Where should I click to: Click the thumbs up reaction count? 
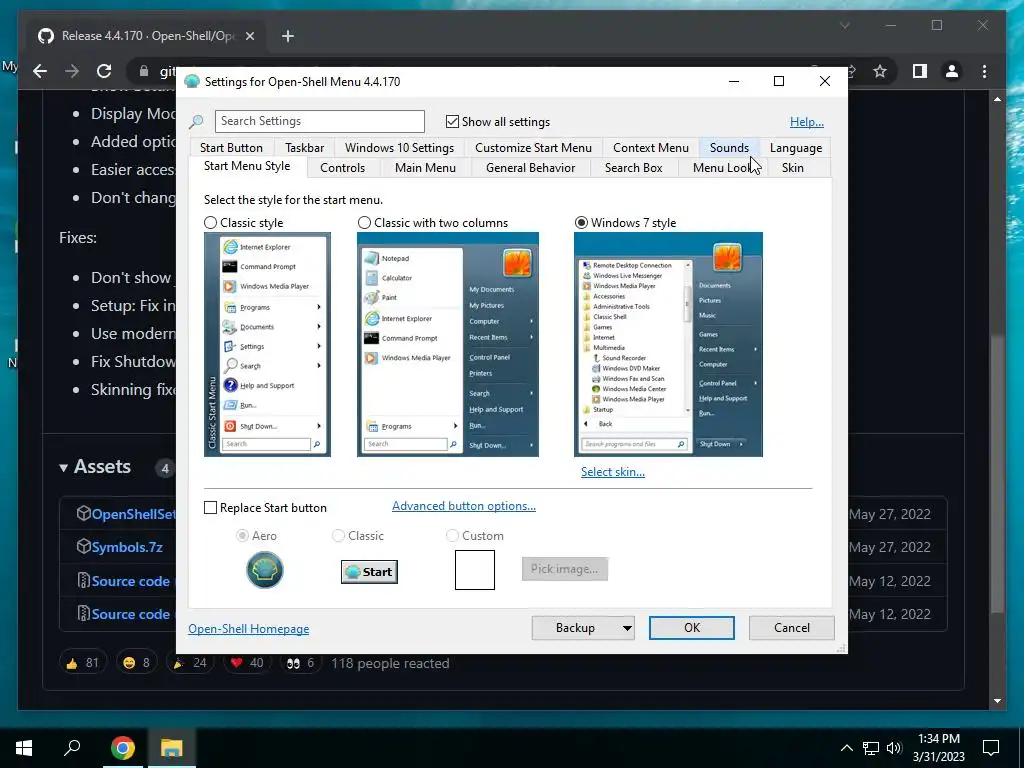tap(82, 663)
